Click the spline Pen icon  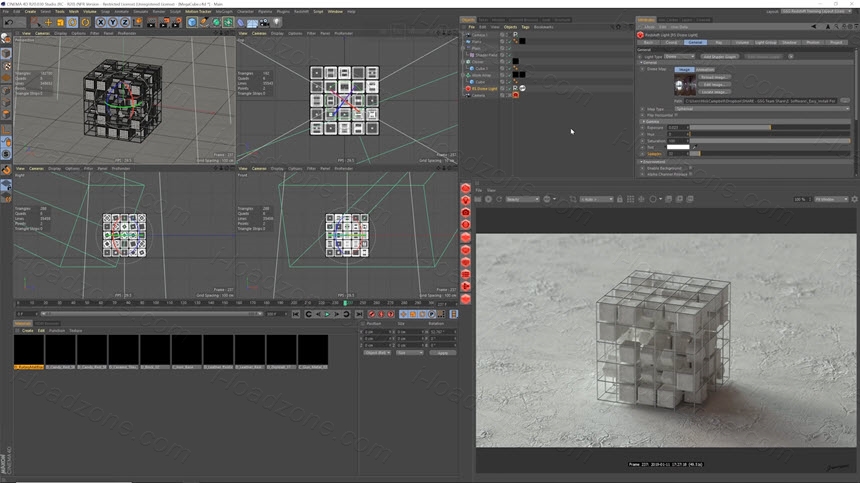coord(204,22)
